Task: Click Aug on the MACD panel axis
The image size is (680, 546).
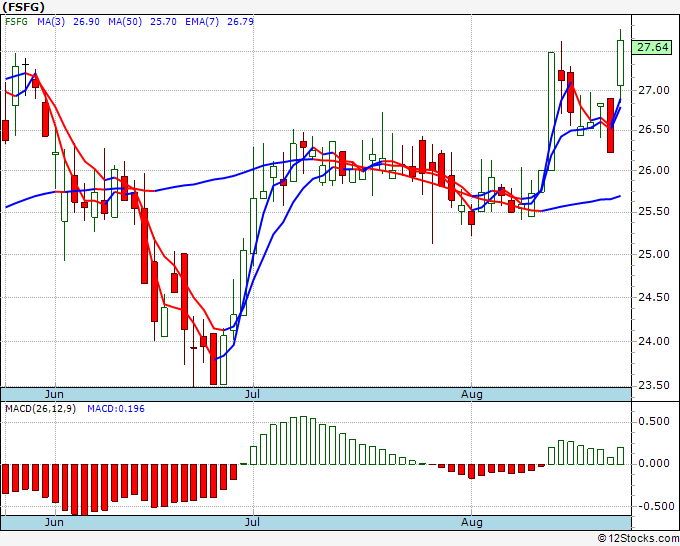Action: pyautogui.click(x=471, y=522)
